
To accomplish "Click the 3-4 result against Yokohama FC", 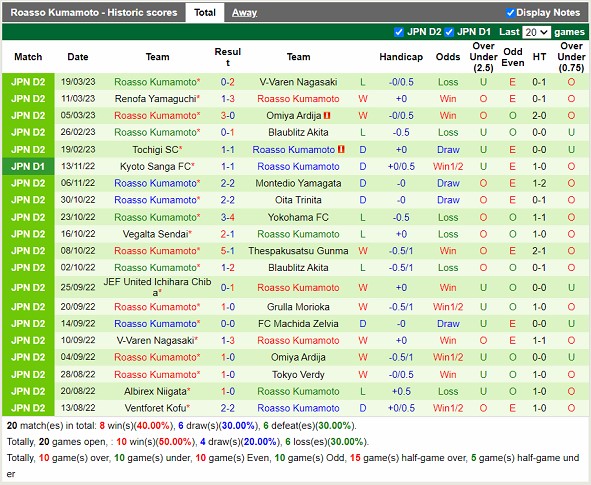I will (228, 217).
